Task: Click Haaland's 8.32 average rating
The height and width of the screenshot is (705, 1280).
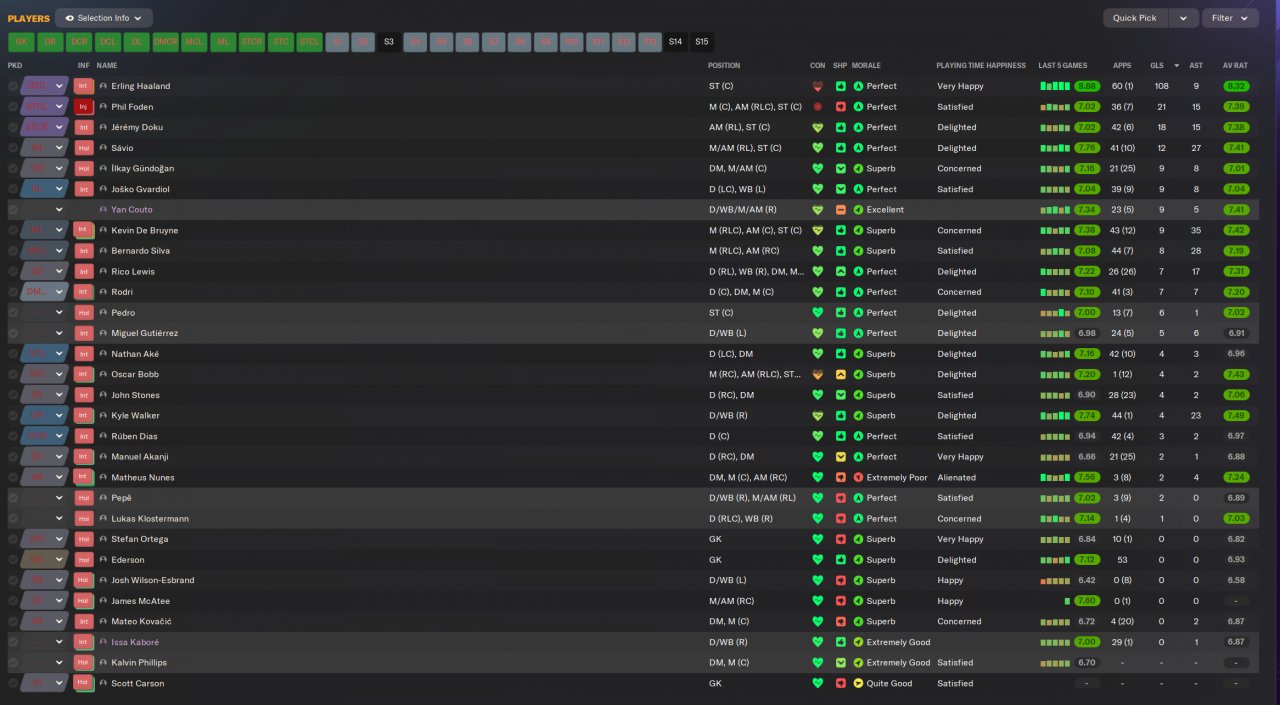Action: (x=1236, y=86)
